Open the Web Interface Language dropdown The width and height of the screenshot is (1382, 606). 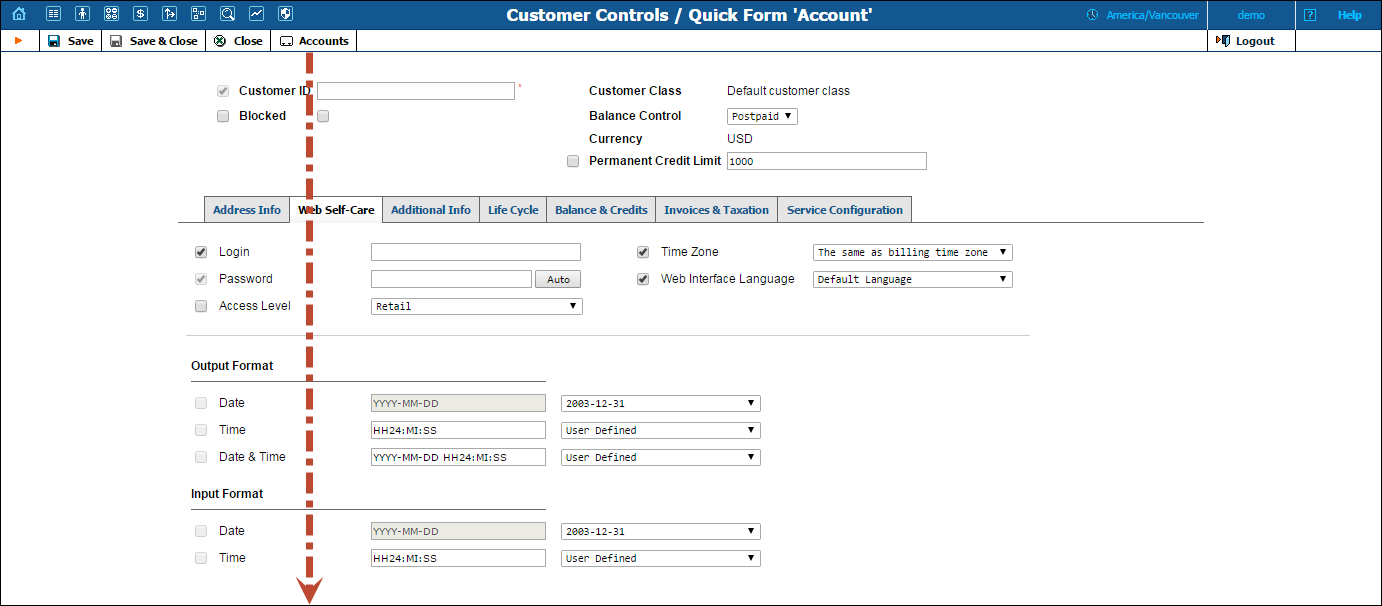[x=913, y=279]
